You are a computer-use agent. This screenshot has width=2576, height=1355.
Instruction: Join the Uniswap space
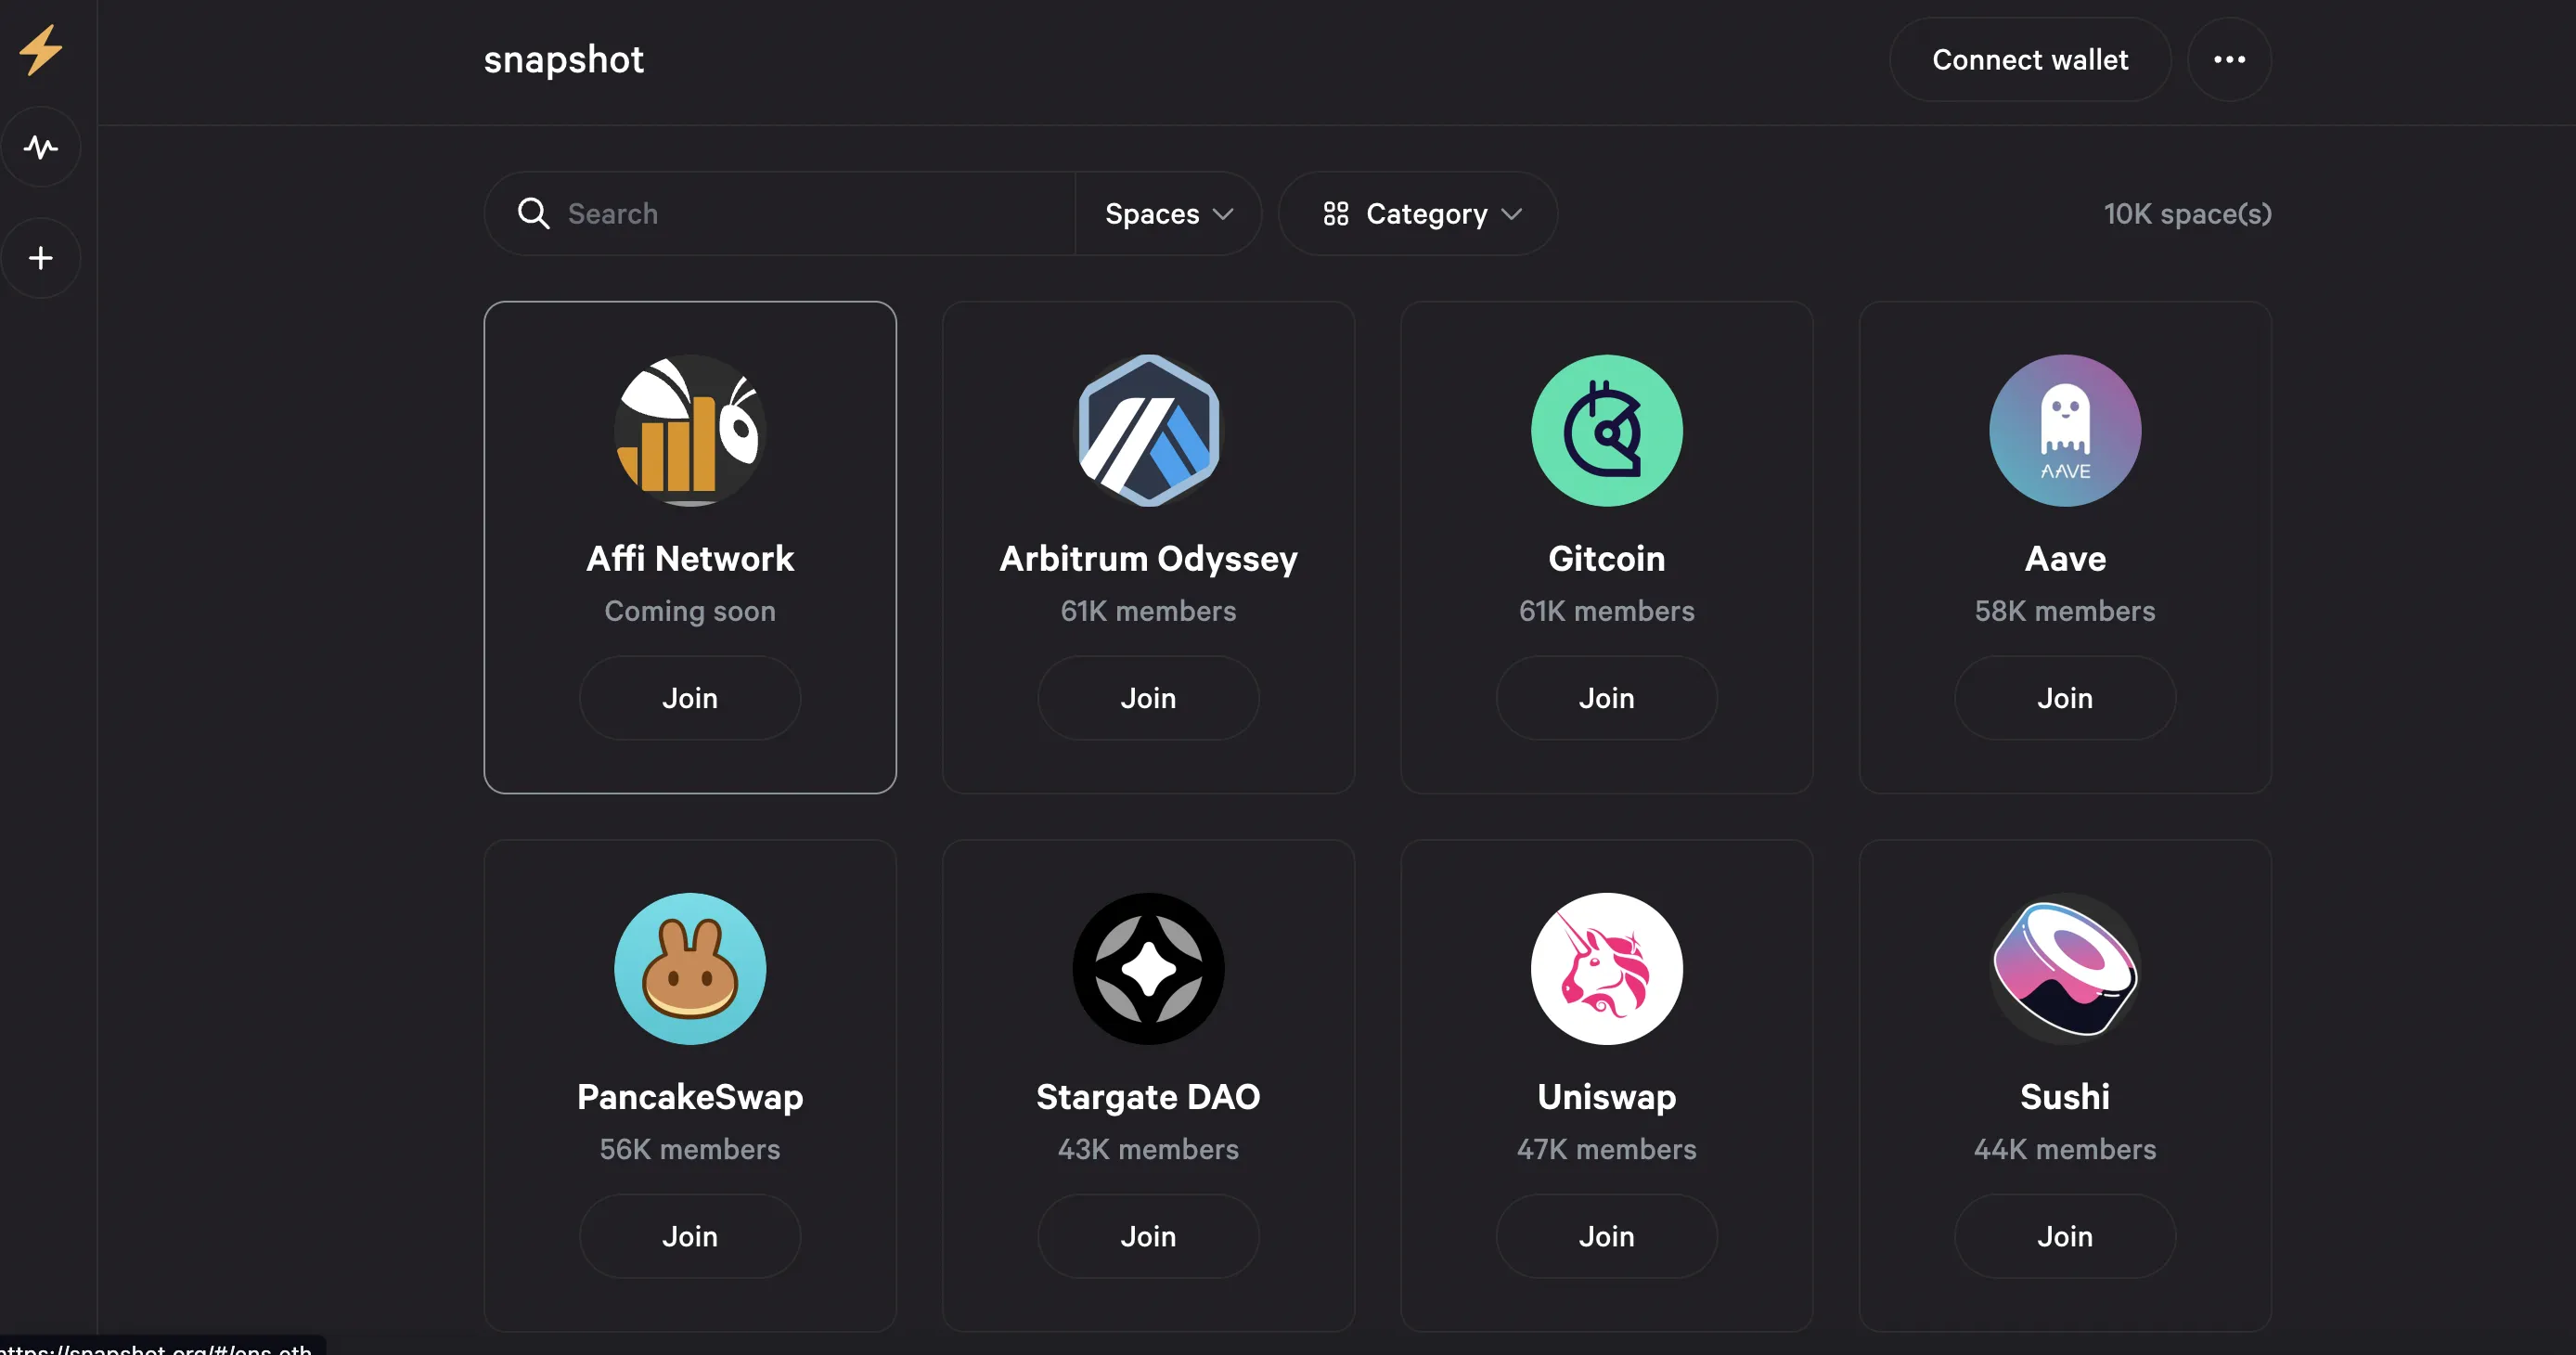(1606, 1235)
